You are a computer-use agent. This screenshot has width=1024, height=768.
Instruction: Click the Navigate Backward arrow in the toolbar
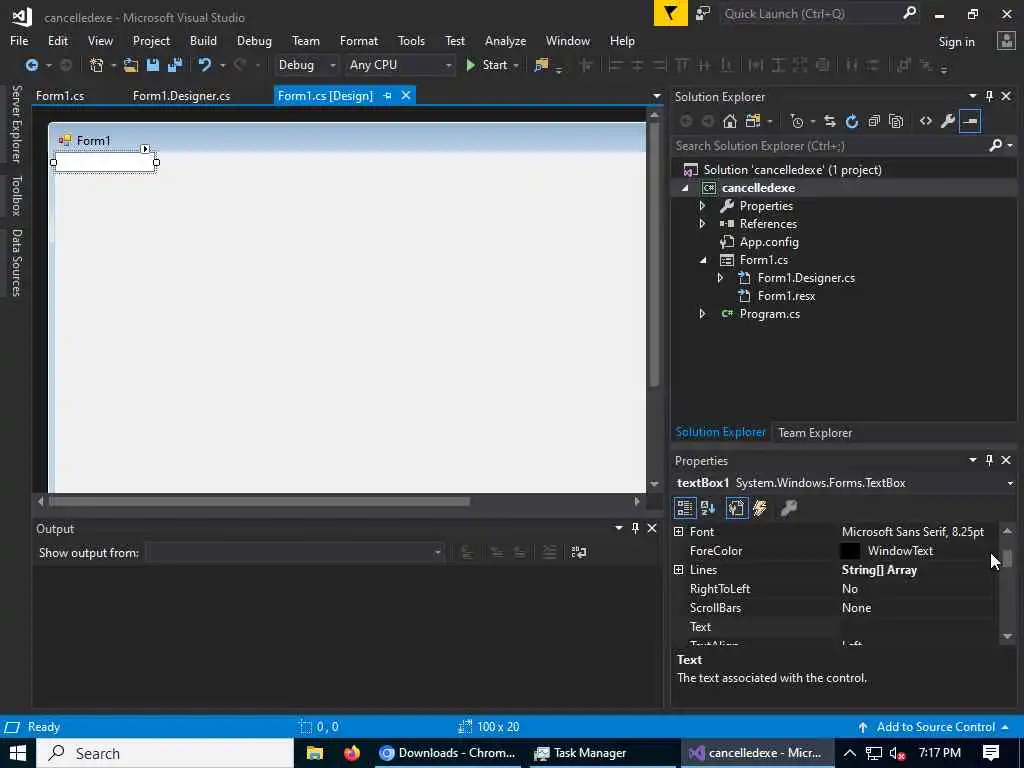tap(31, 65)
